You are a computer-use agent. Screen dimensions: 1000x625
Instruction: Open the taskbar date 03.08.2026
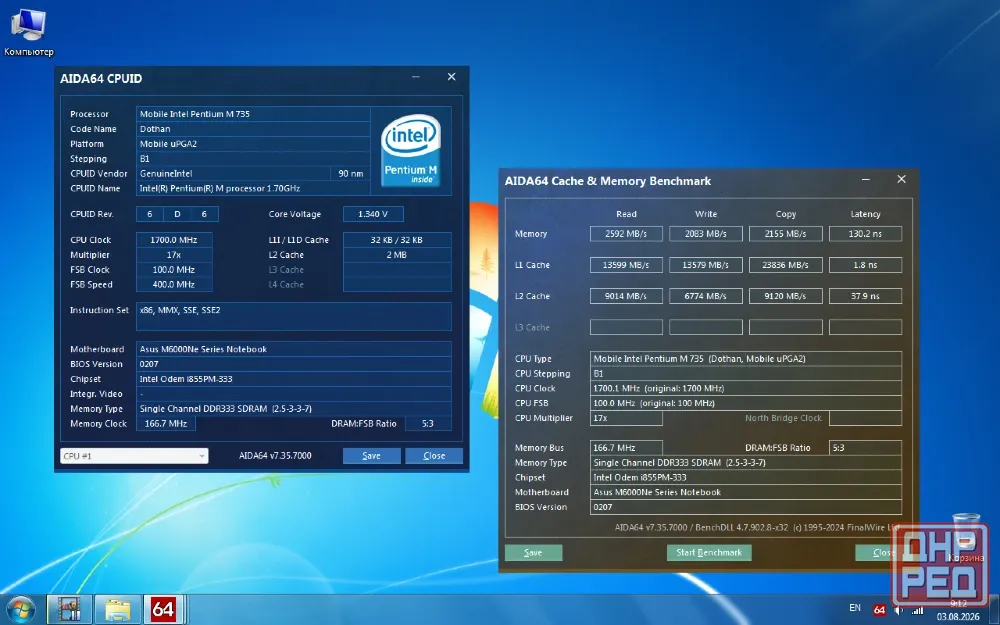click(x=958, y=617)
